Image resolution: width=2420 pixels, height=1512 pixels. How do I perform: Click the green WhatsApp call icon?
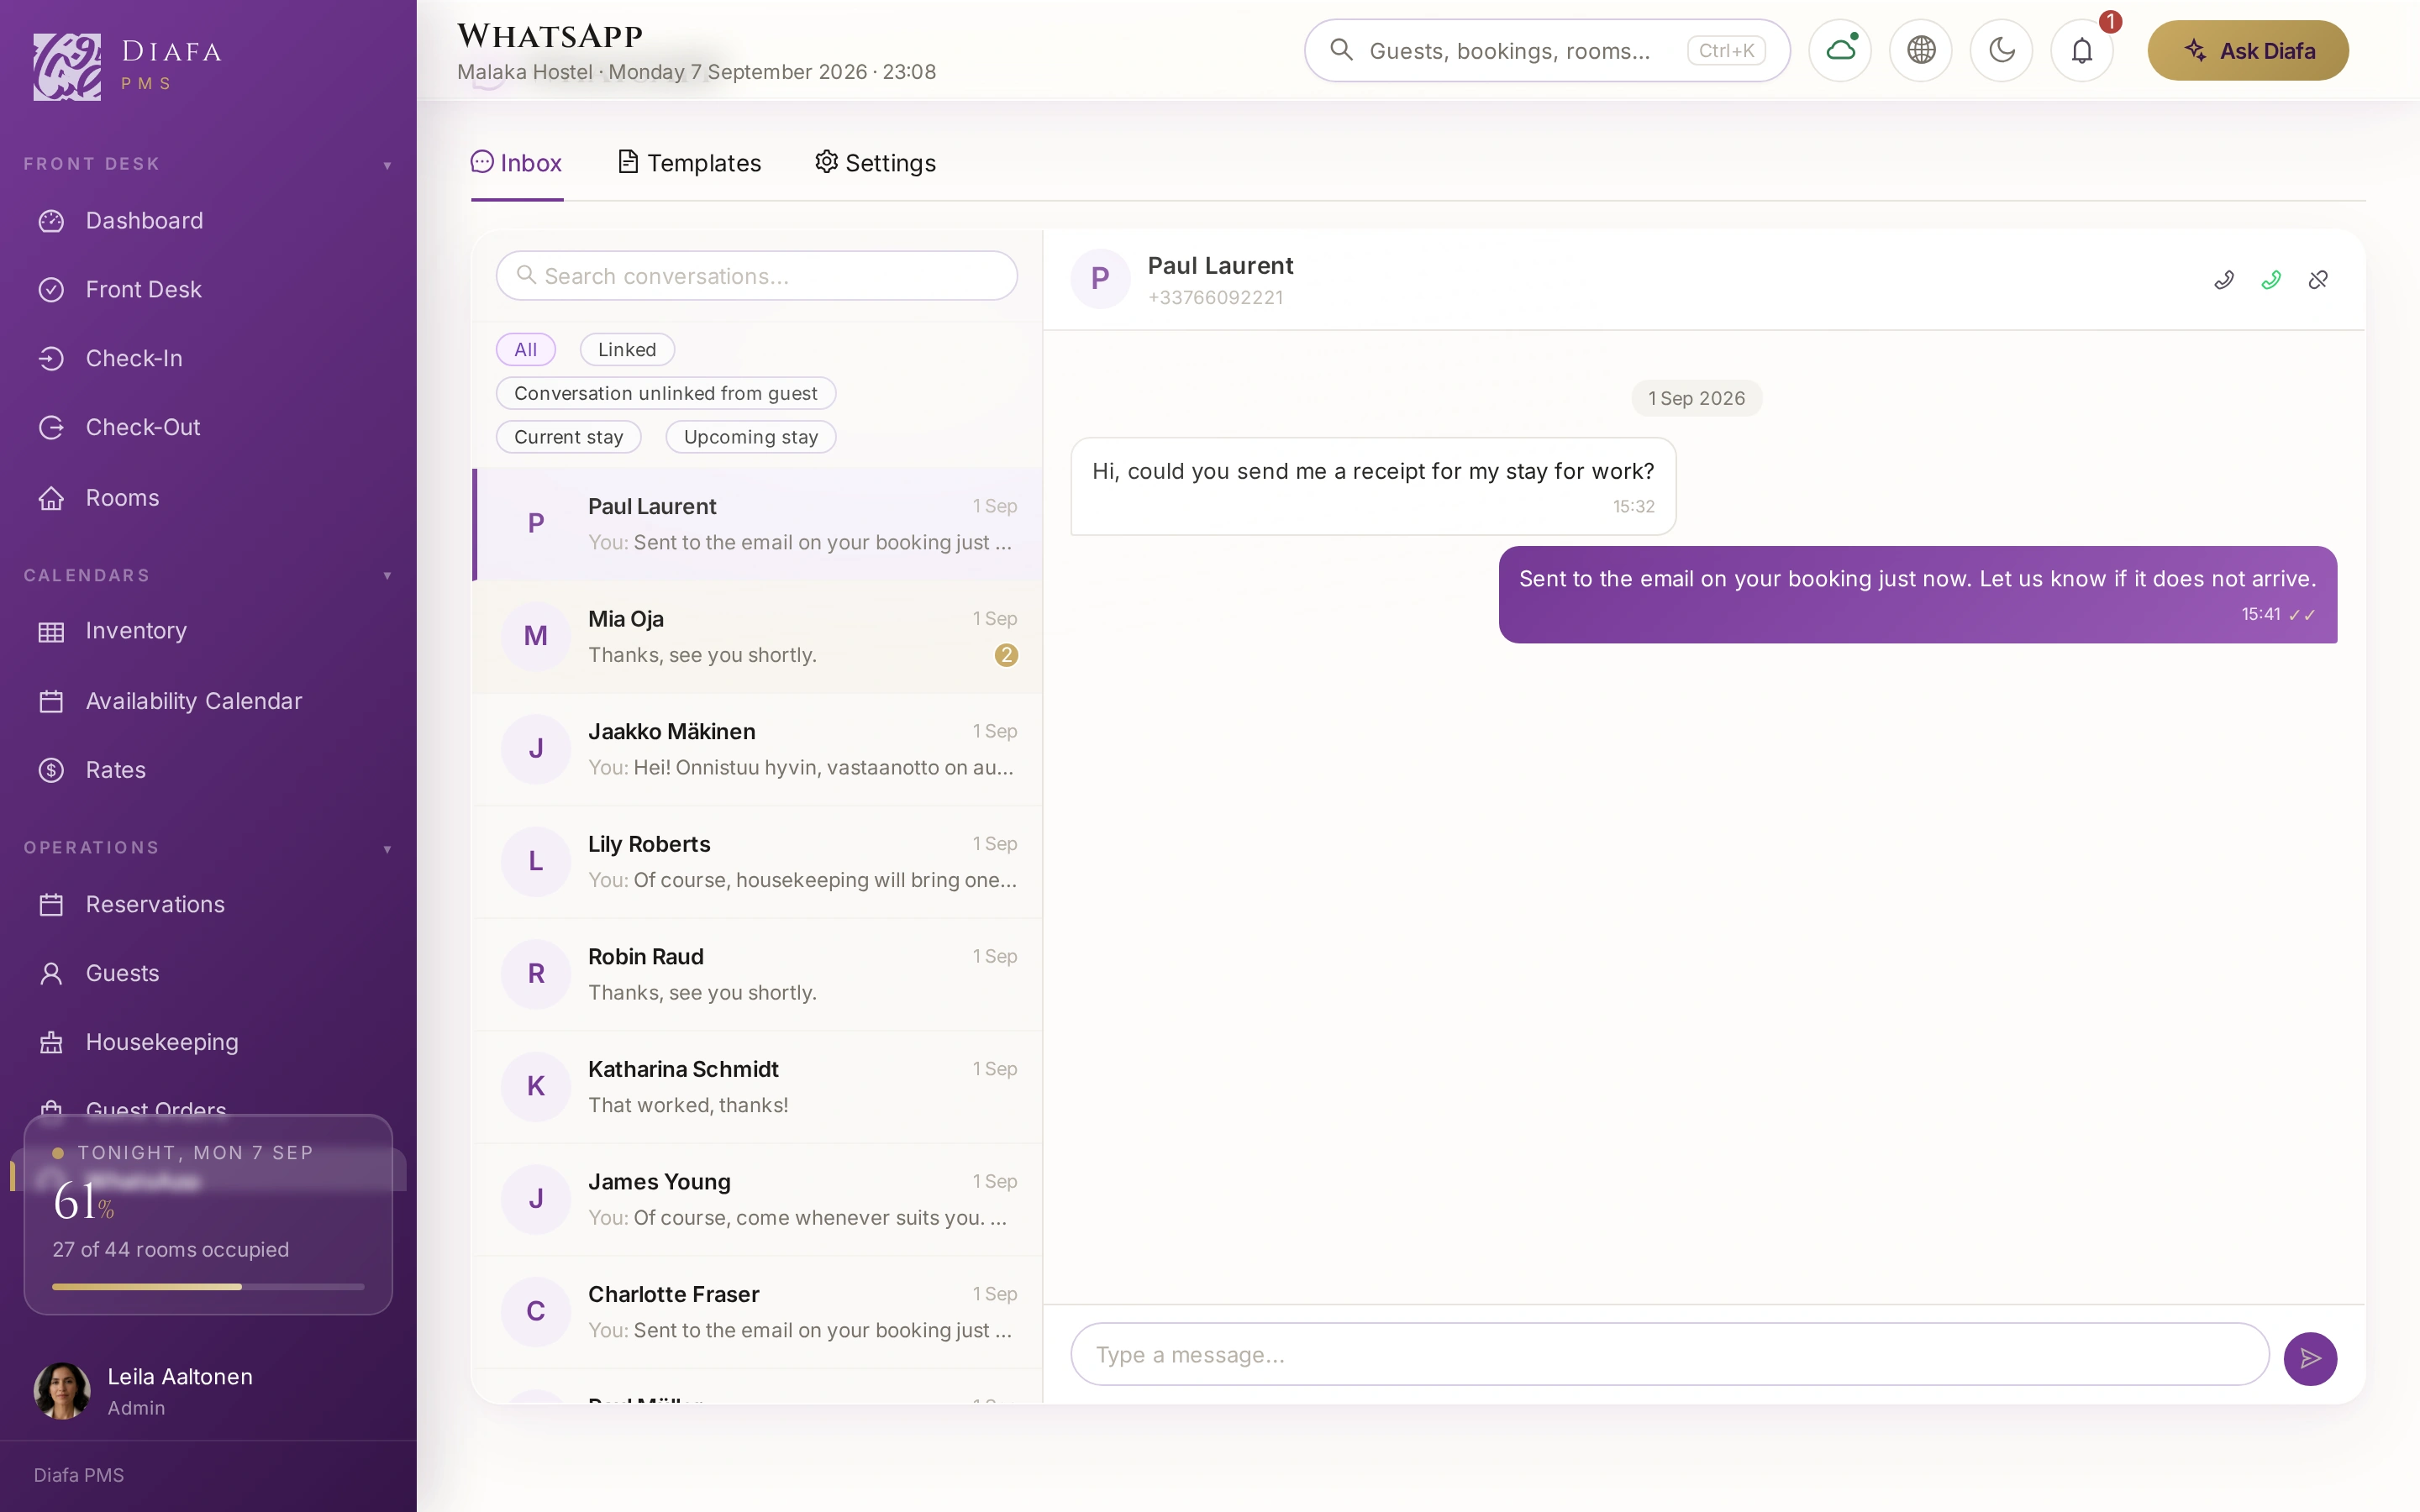[2270, 280]
